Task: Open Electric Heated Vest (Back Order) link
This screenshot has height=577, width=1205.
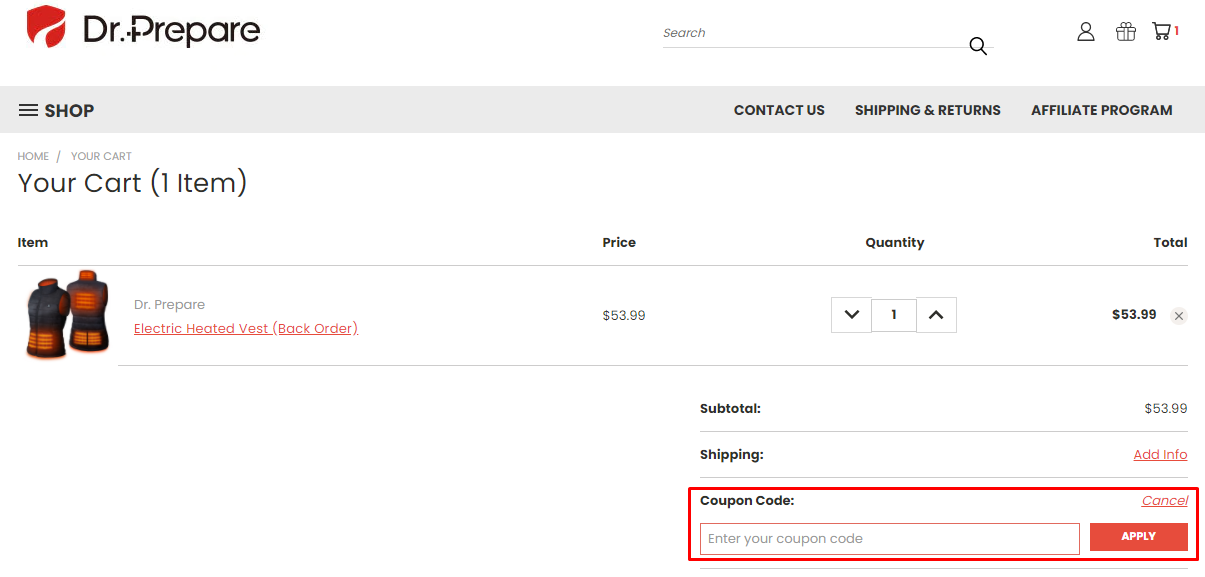Action: (246, 328)
